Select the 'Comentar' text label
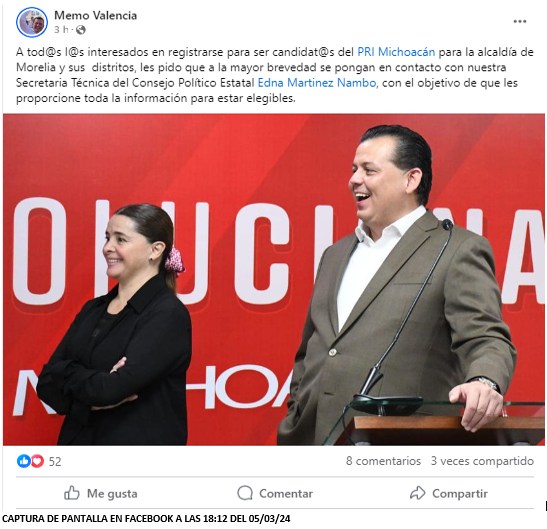Image resolution: width=547 pixels, height=529 pixels. 286,494
